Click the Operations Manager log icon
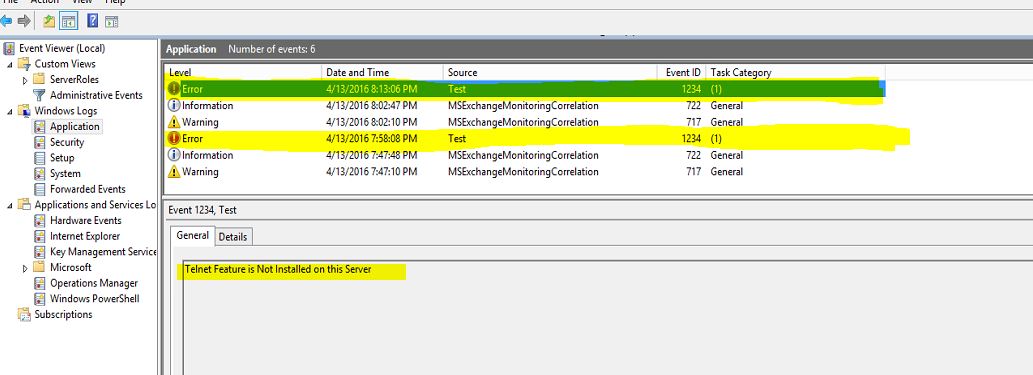The width and height of the screenshot is (1033, 375). click(x=40, y=283)
